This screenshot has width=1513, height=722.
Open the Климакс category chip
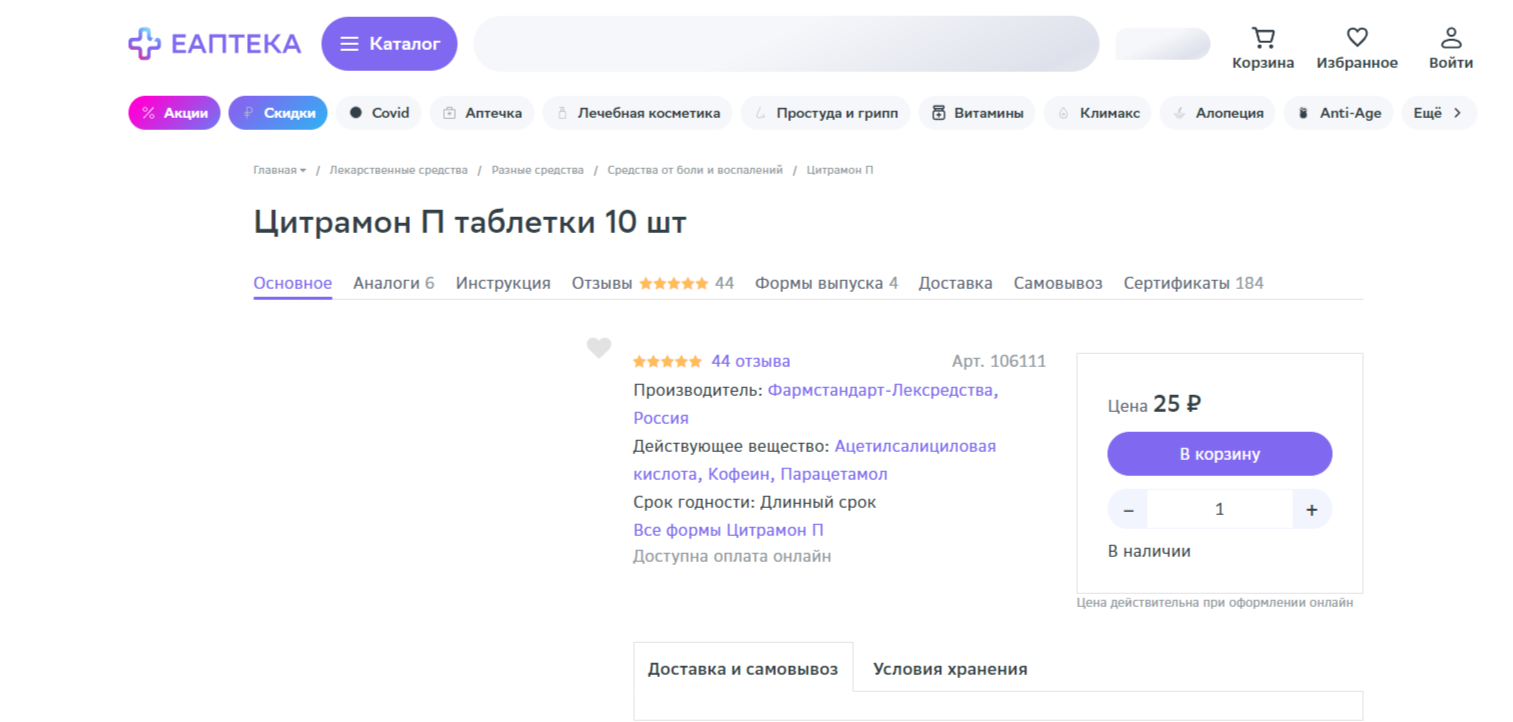(x=1098, y=113)
